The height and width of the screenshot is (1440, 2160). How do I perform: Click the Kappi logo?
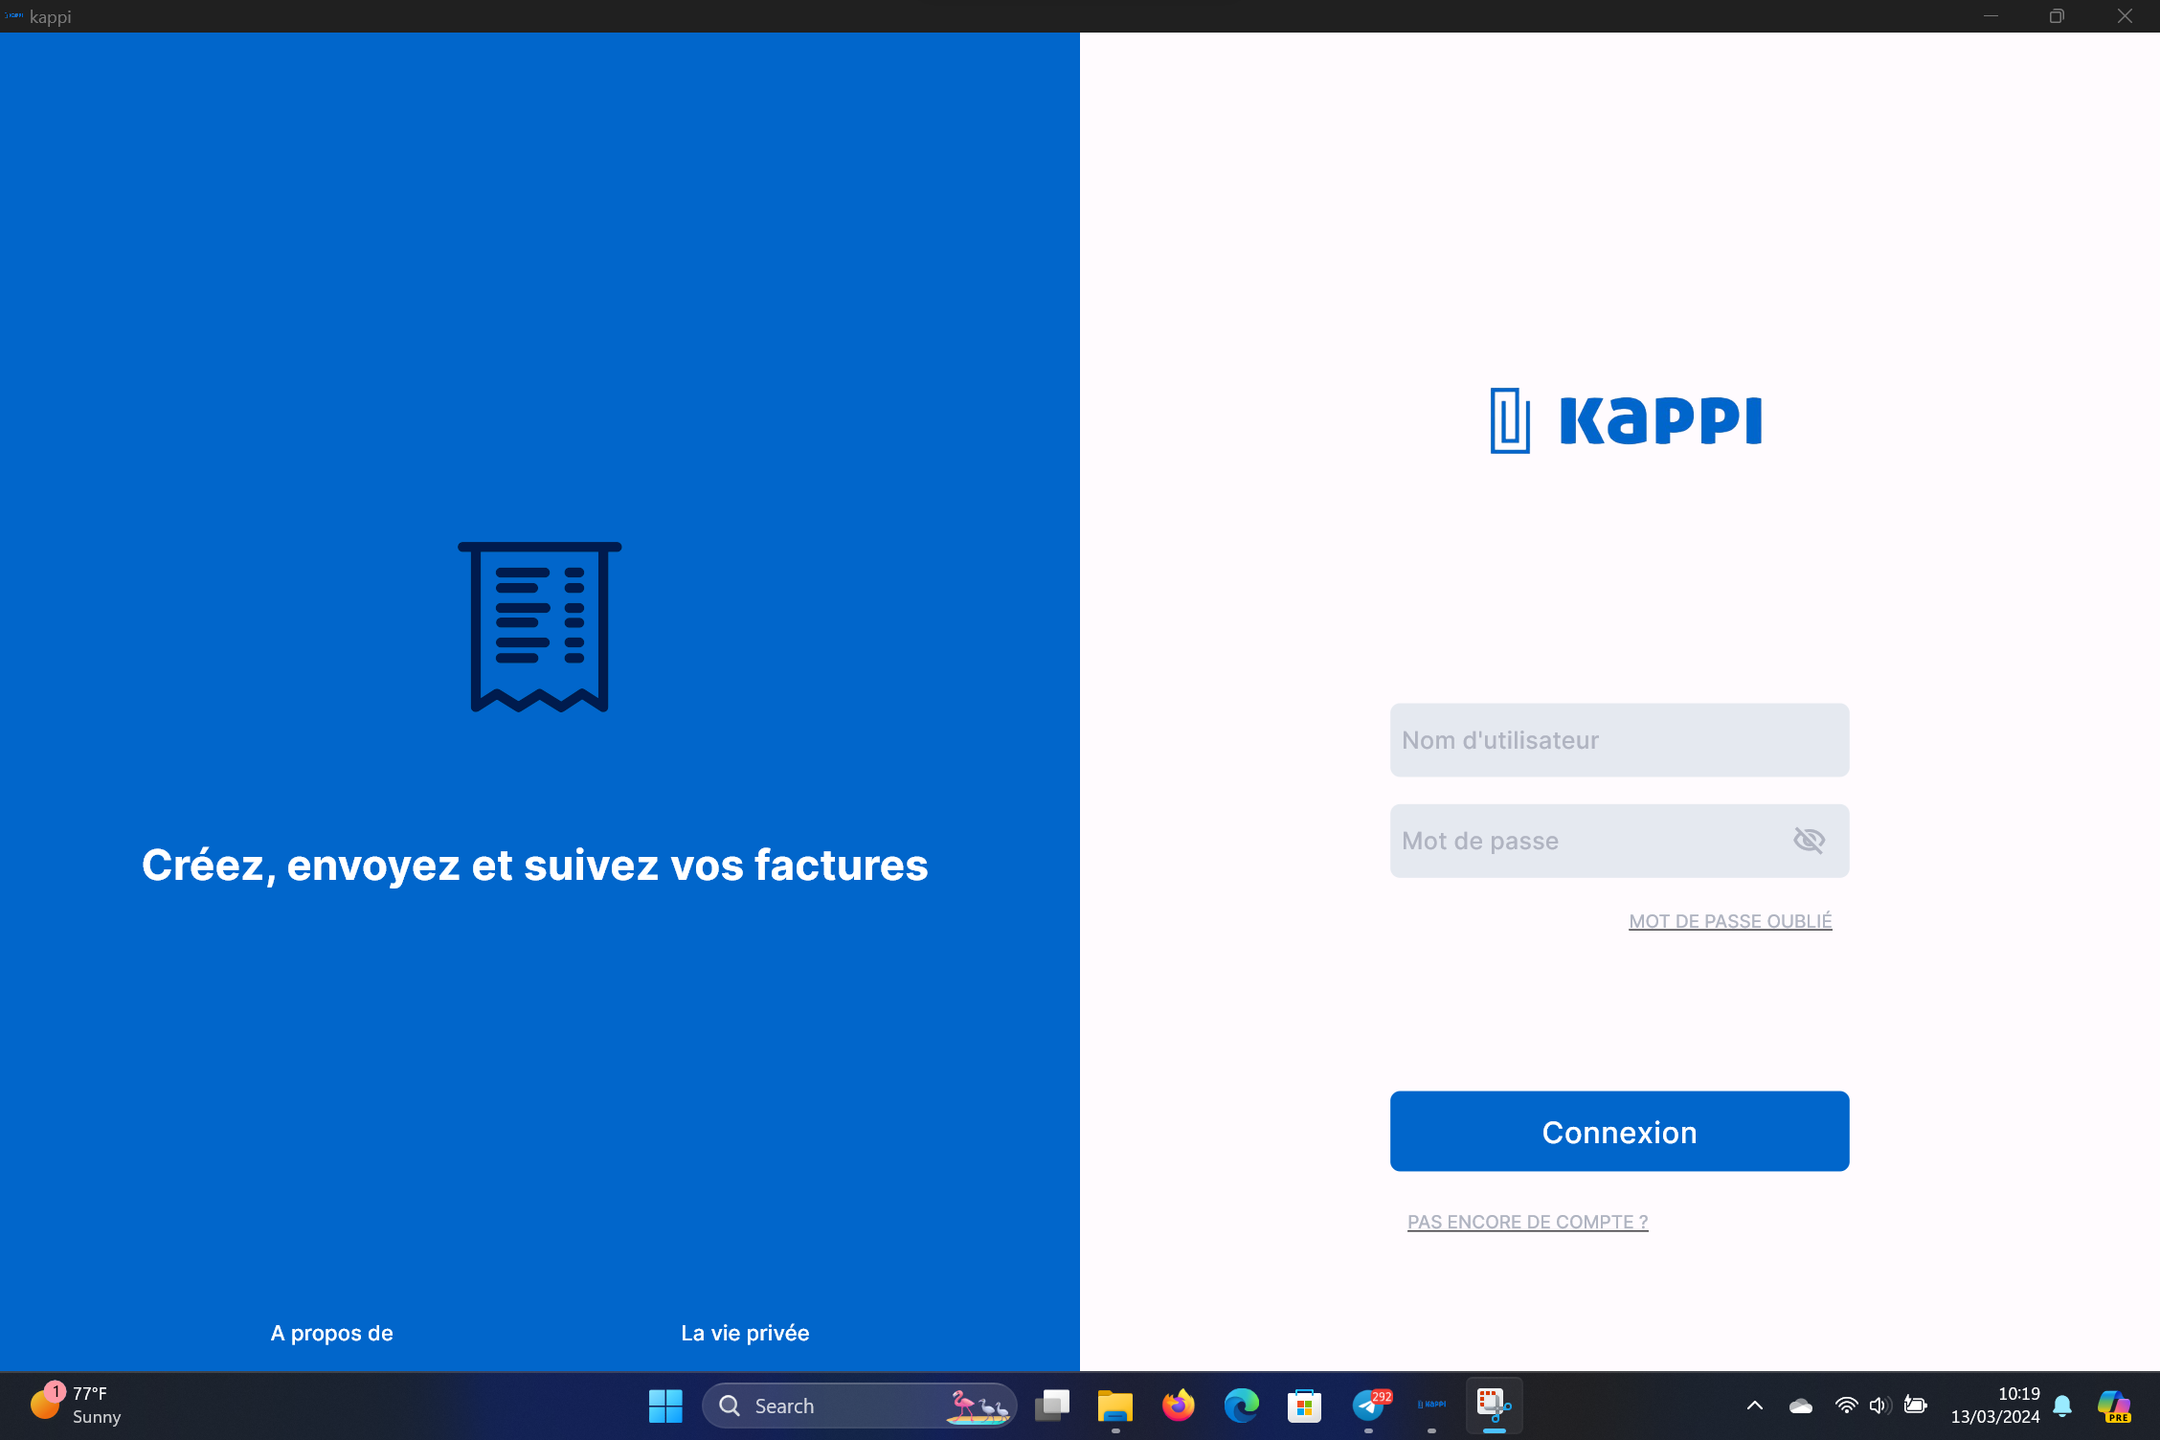click(1625, 420)
